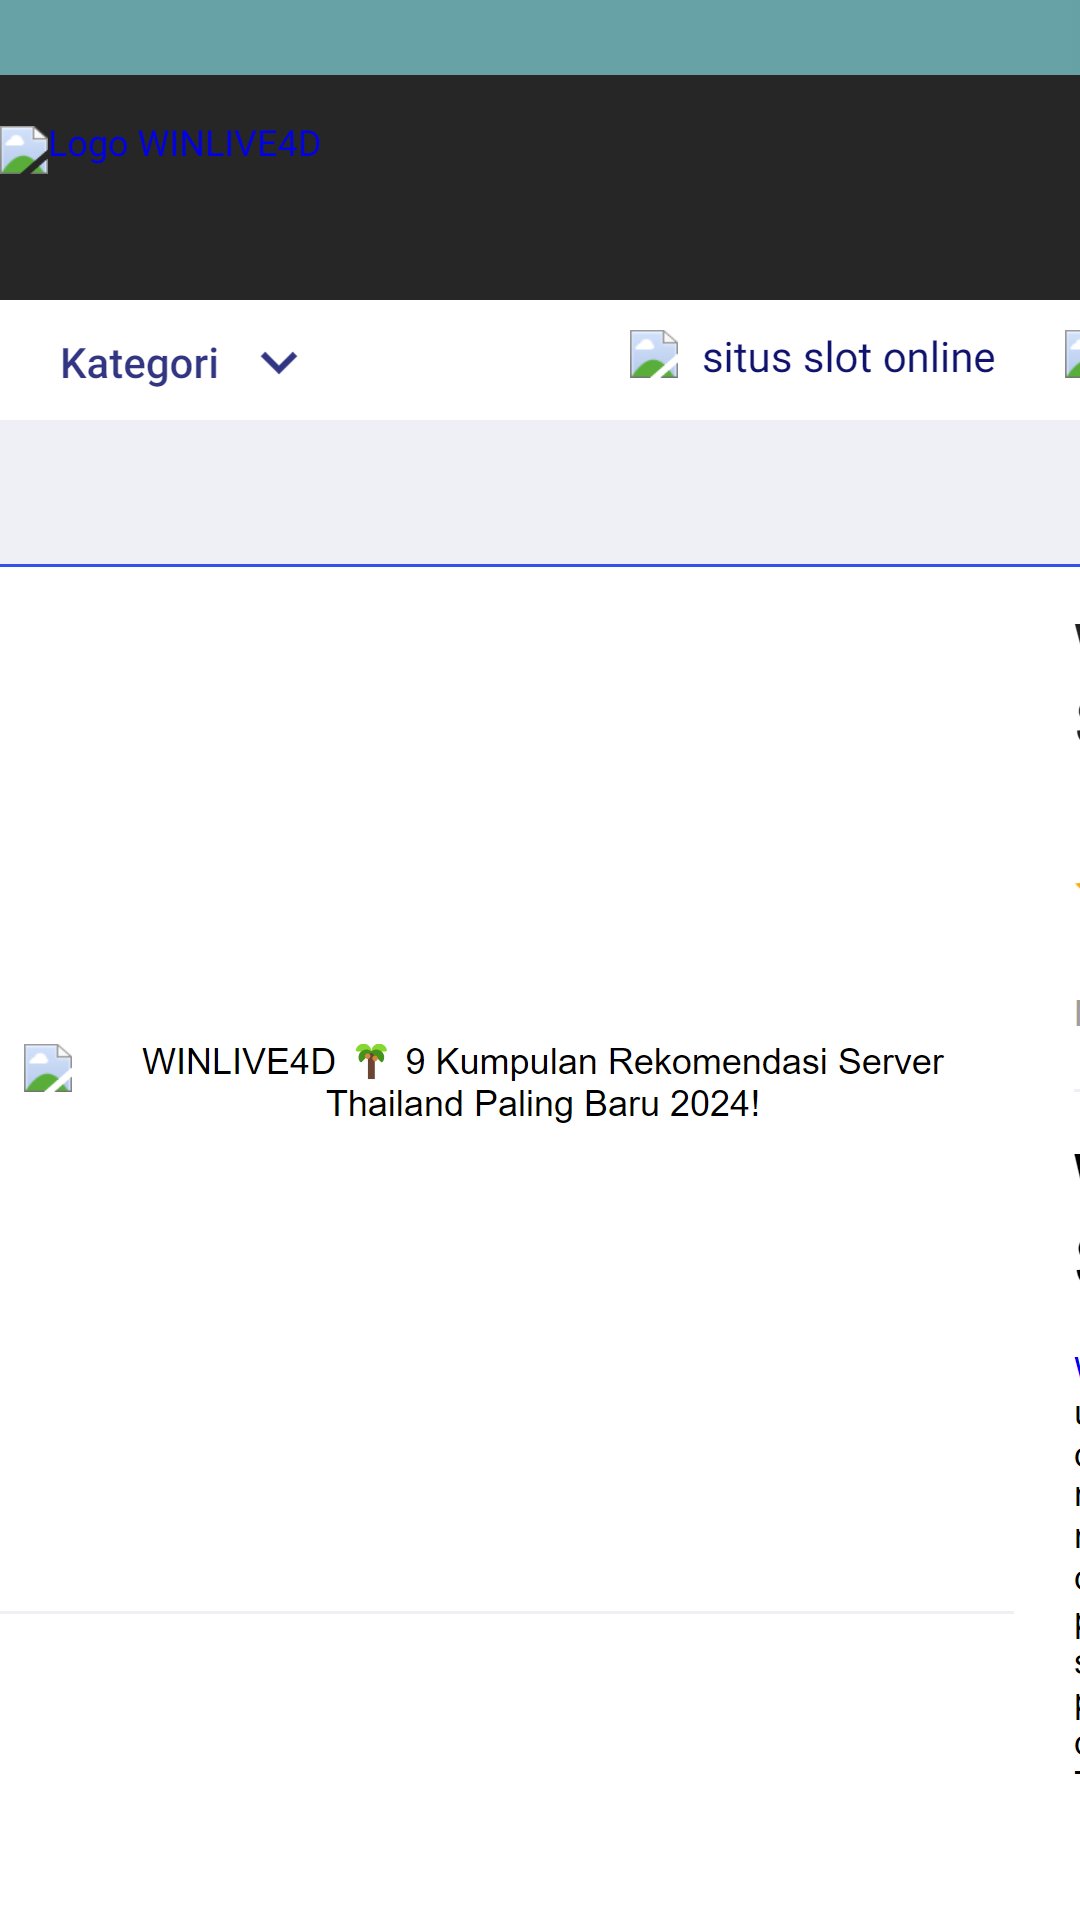Viewport: 1080px width, 1920px height.
Task: Select the text 'WINLIVE4D 9 Kumpulan Rekomendasi Server'
Action: coord(543,1061)
